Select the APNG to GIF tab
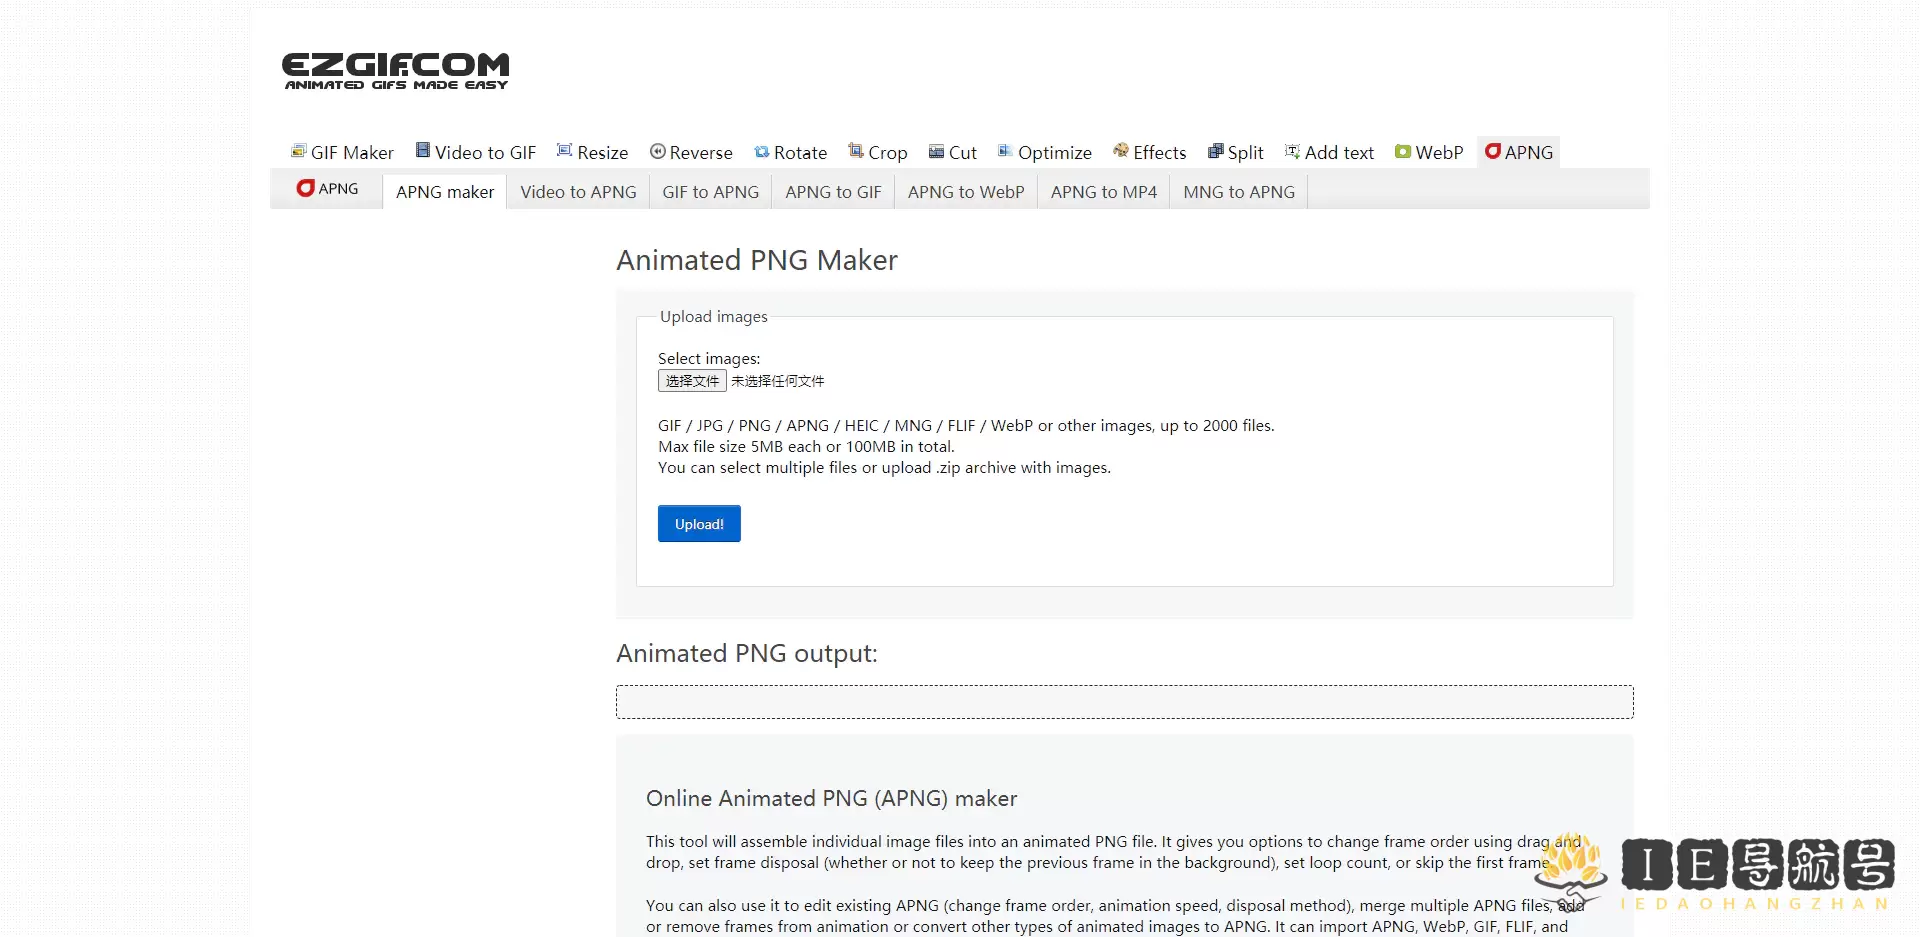This screenshot has width=1920, height=937. [833, 192]
